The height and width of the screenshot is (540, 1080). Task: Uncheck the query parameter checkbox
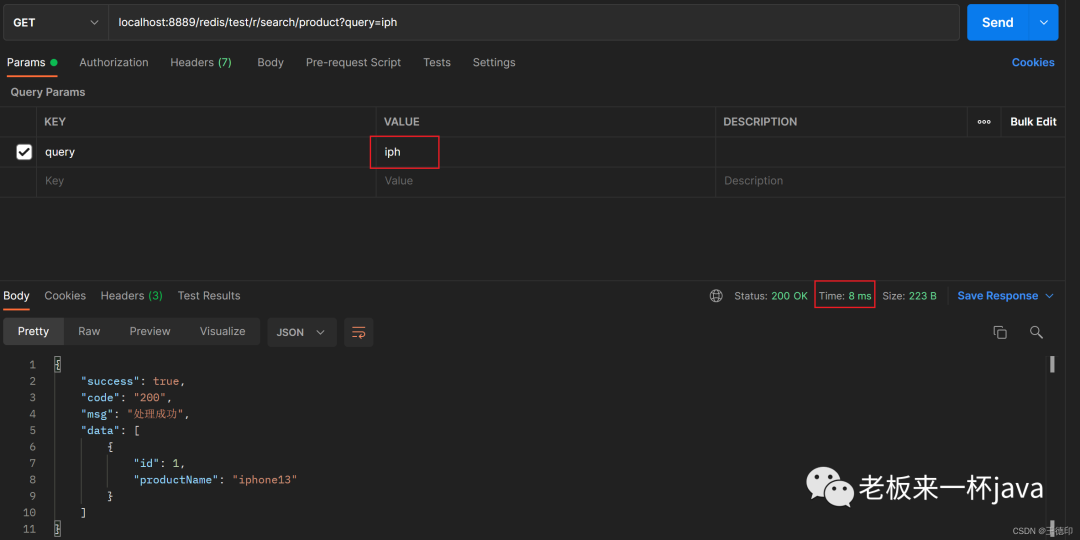24,152
